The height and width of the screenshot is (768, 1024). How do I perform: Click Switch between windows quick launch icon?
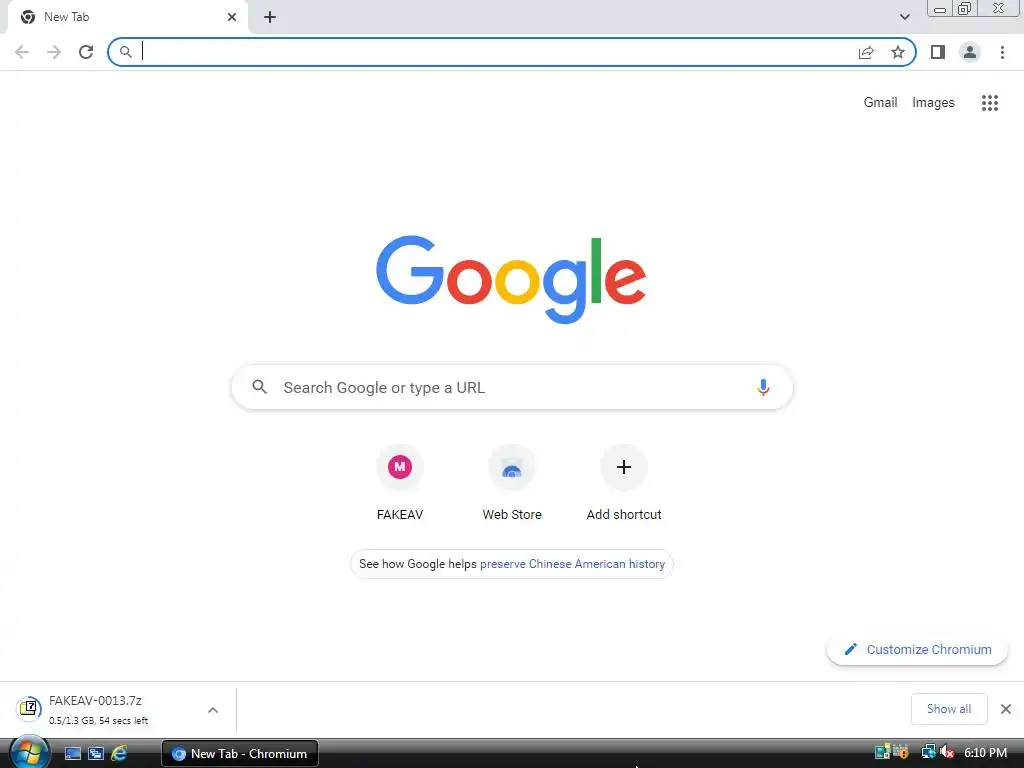96,754
